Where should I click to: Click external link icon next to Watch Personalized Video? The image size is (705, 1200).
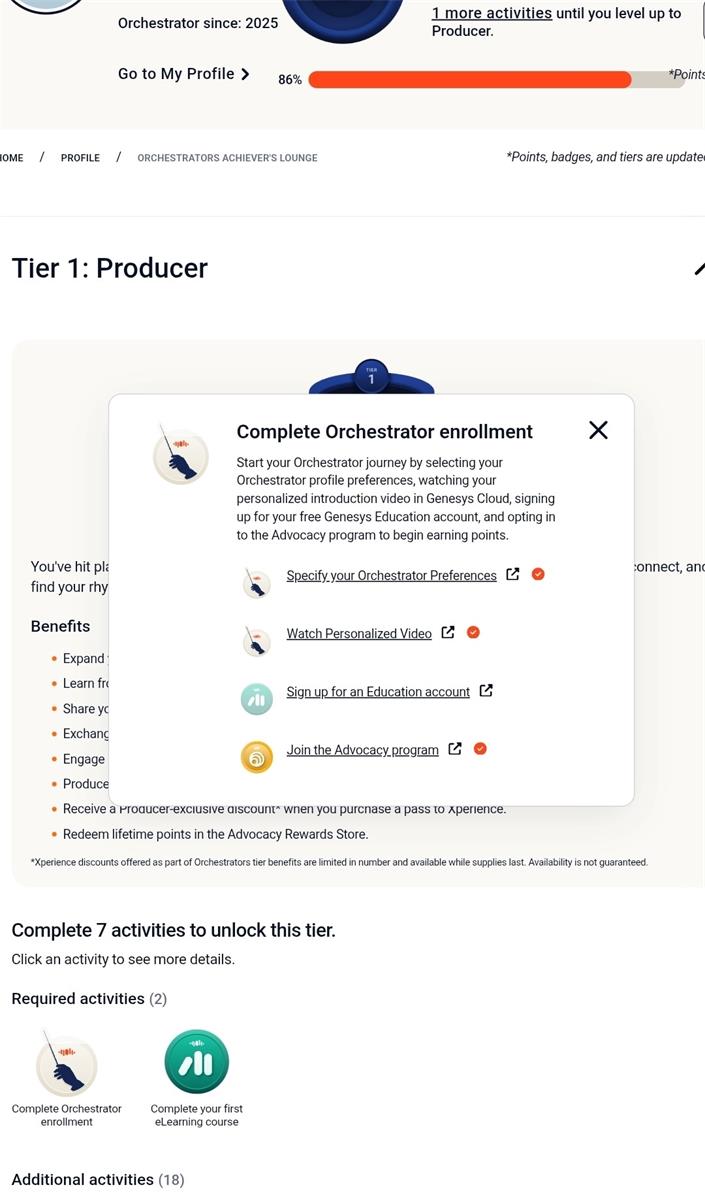[448, 632]
